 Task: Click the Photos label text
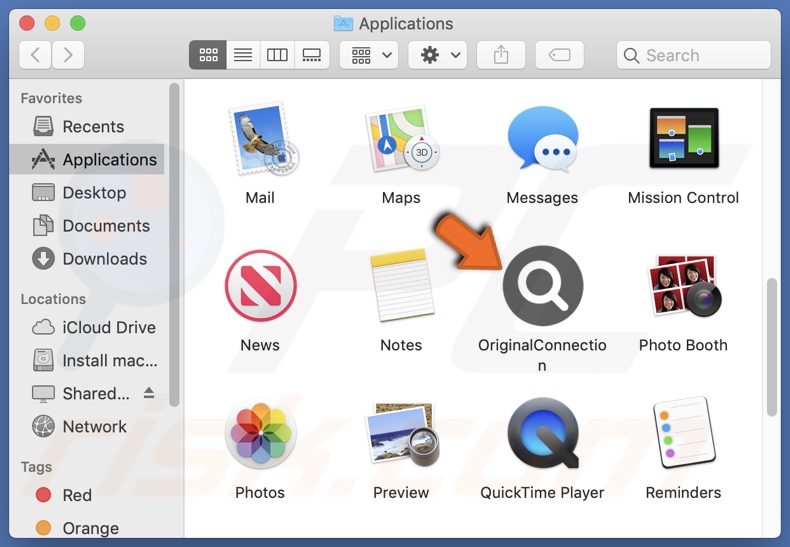[x=260, y=492]
